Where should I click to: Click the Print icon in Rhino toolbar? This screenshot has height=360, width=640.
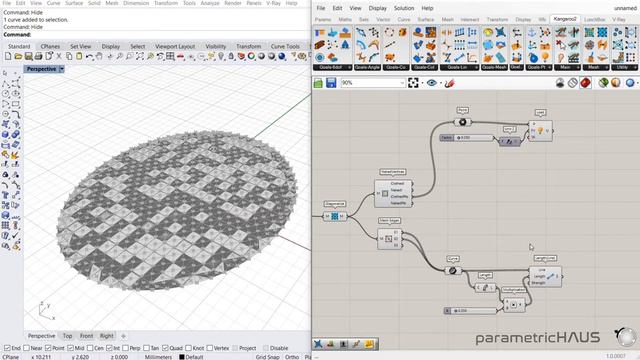pos(38,56)
